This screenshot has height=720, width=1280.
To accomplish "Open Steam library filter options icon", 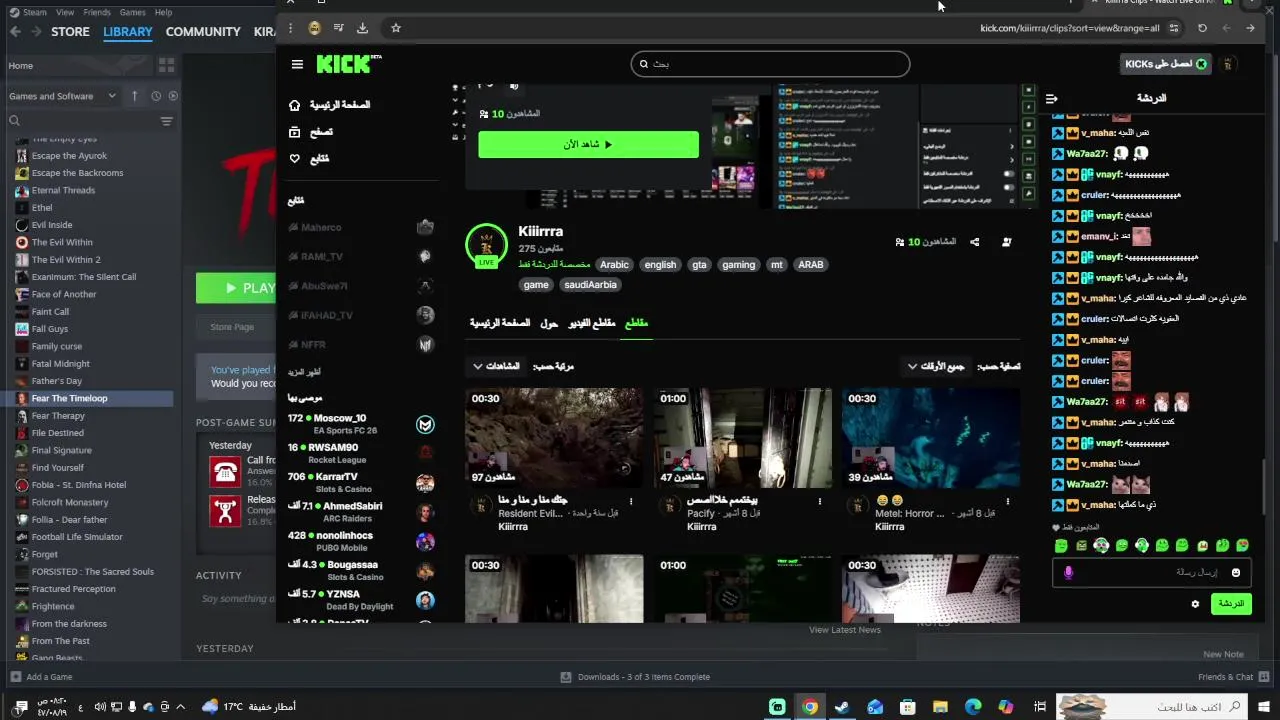I will click(x=167, y=121).
